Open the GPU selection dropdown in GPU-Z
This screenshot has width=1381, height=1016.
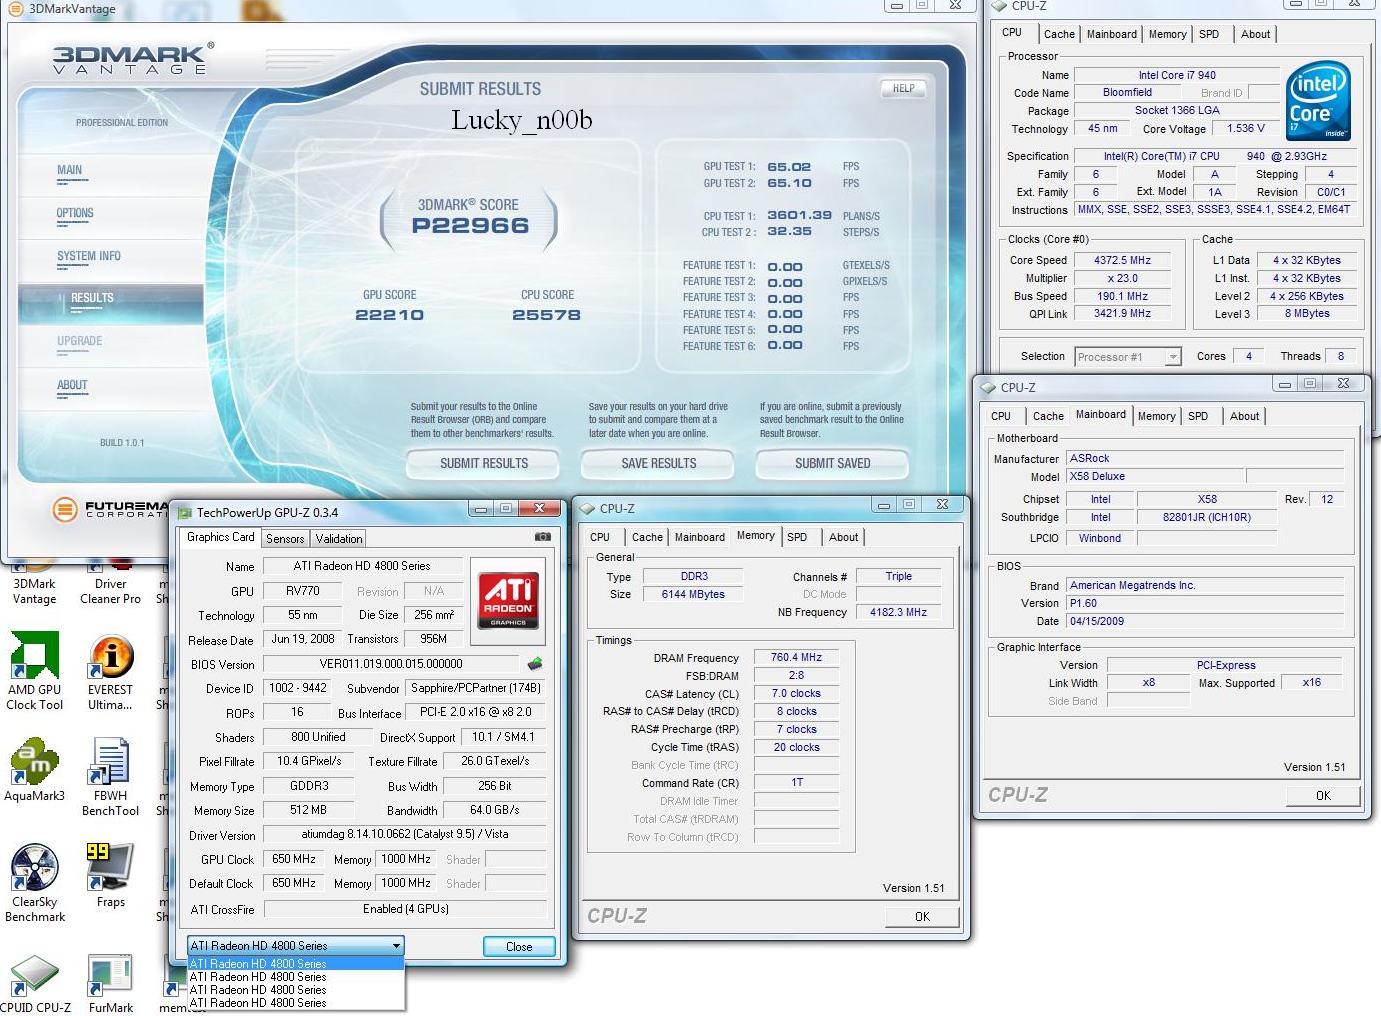(x=296, y=945)
